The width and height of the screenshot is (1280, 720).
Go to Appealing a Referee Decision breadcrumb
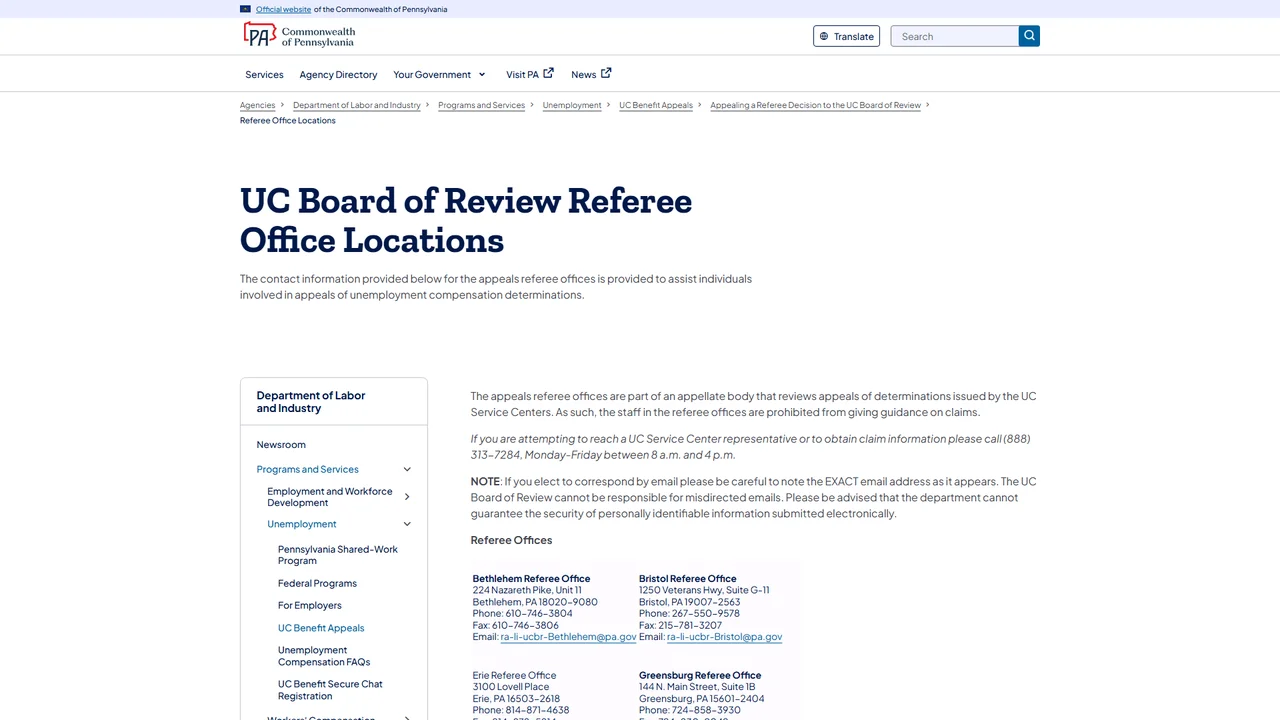815,105
